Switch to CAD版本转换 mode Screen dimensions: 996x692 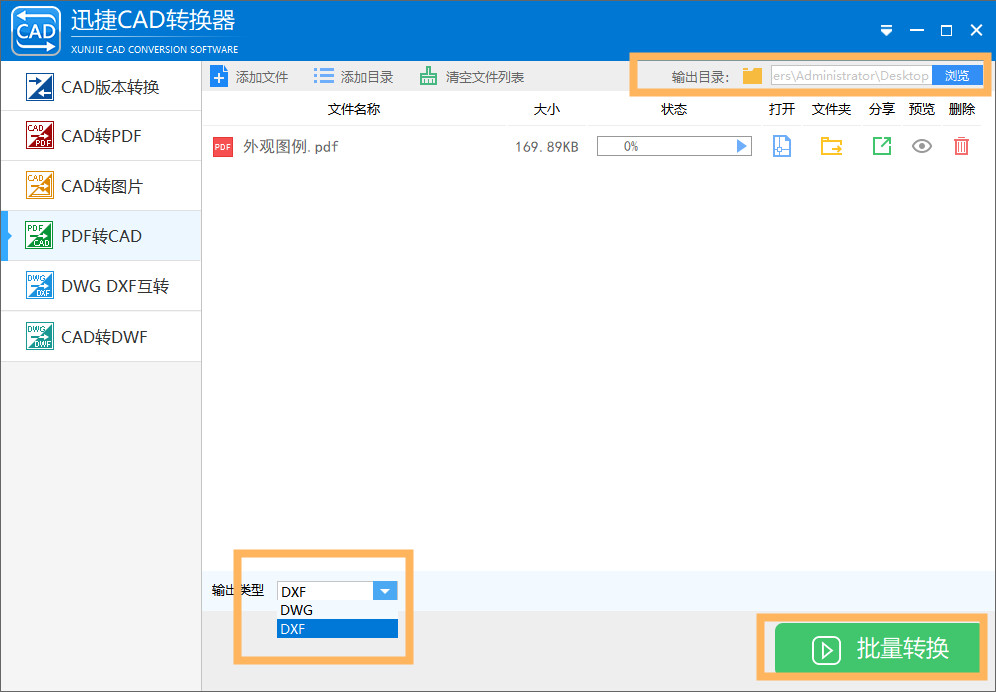coord(101,86)
